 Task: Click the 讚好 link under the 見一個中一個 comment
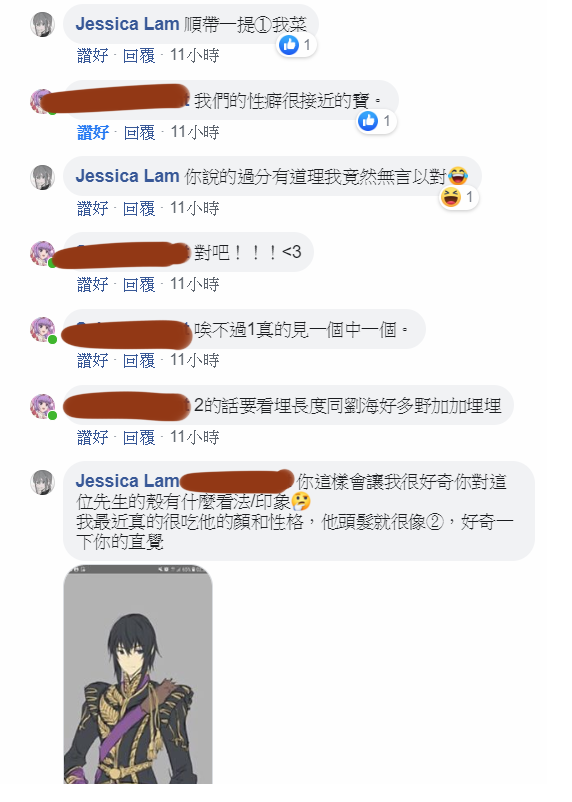click(93, 361)
